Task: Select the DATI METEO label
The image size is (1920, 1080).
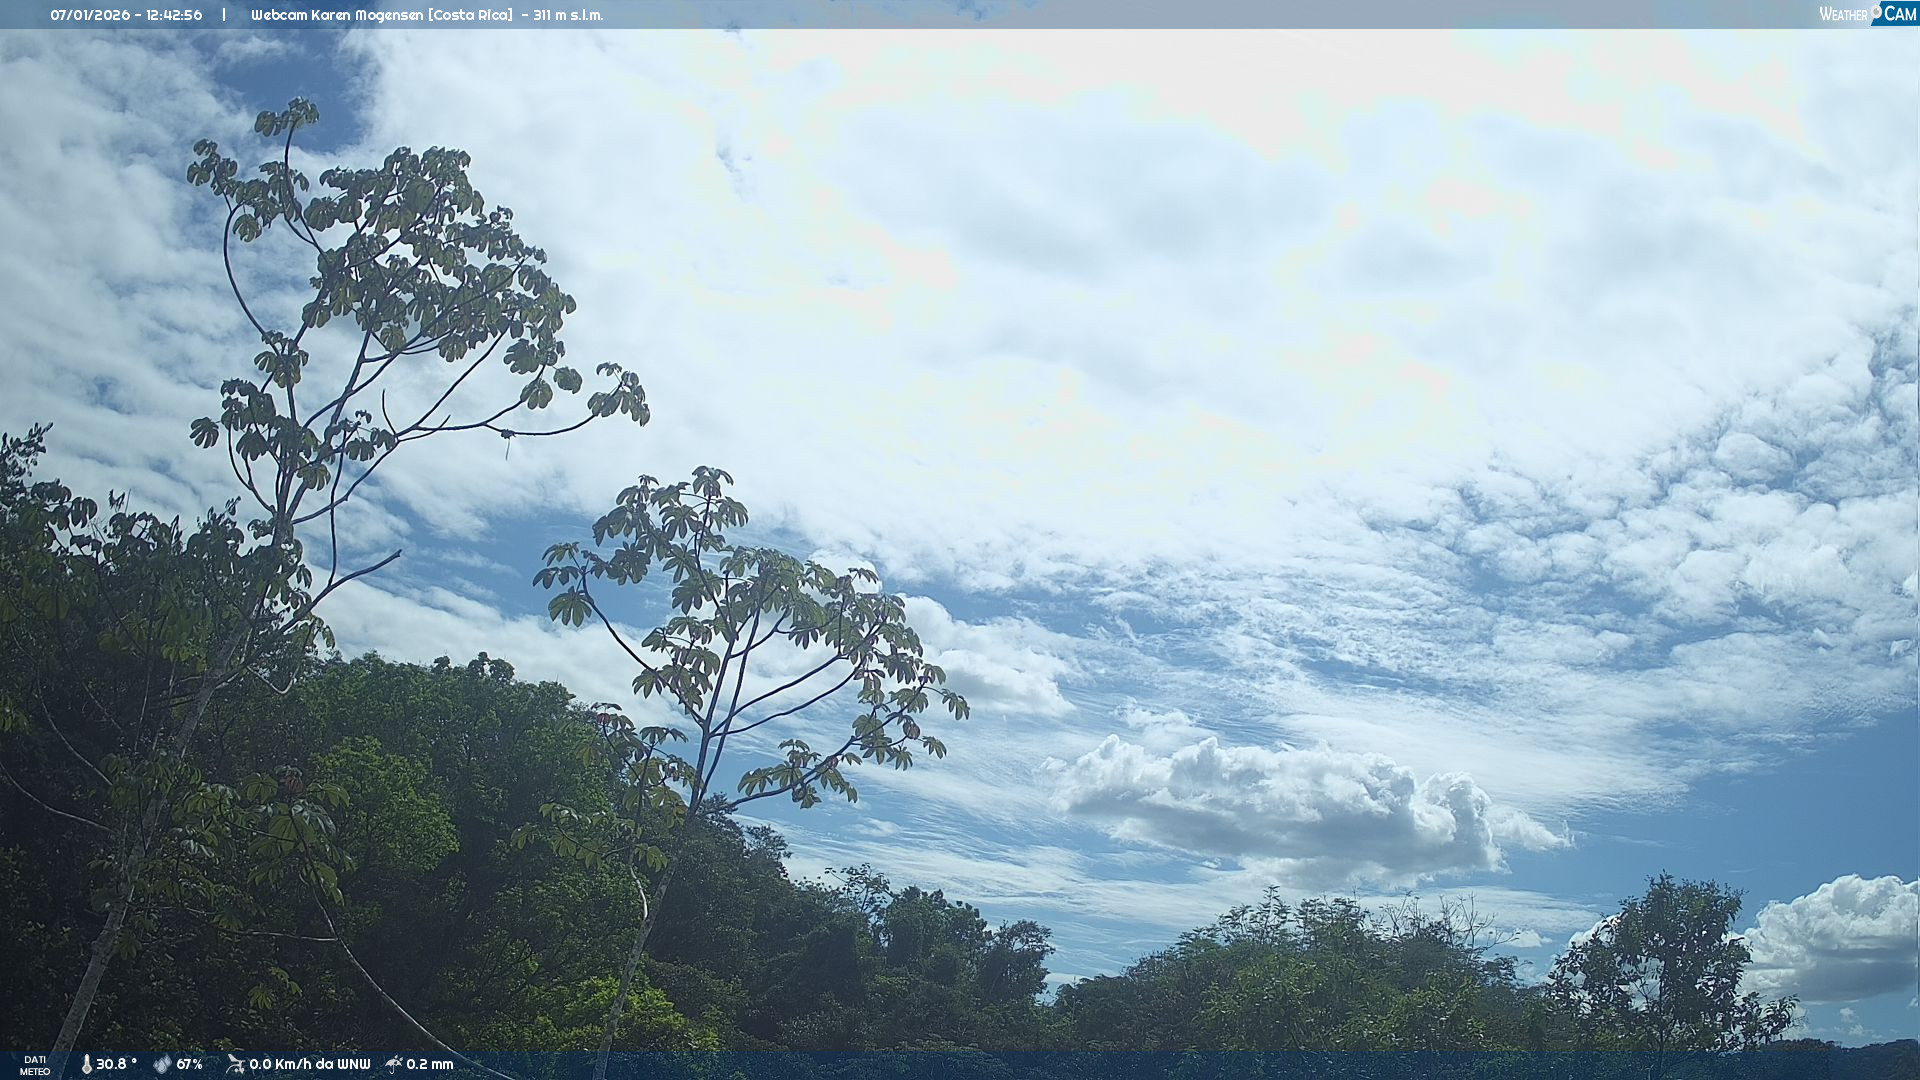Action: tap(35, 1065)
